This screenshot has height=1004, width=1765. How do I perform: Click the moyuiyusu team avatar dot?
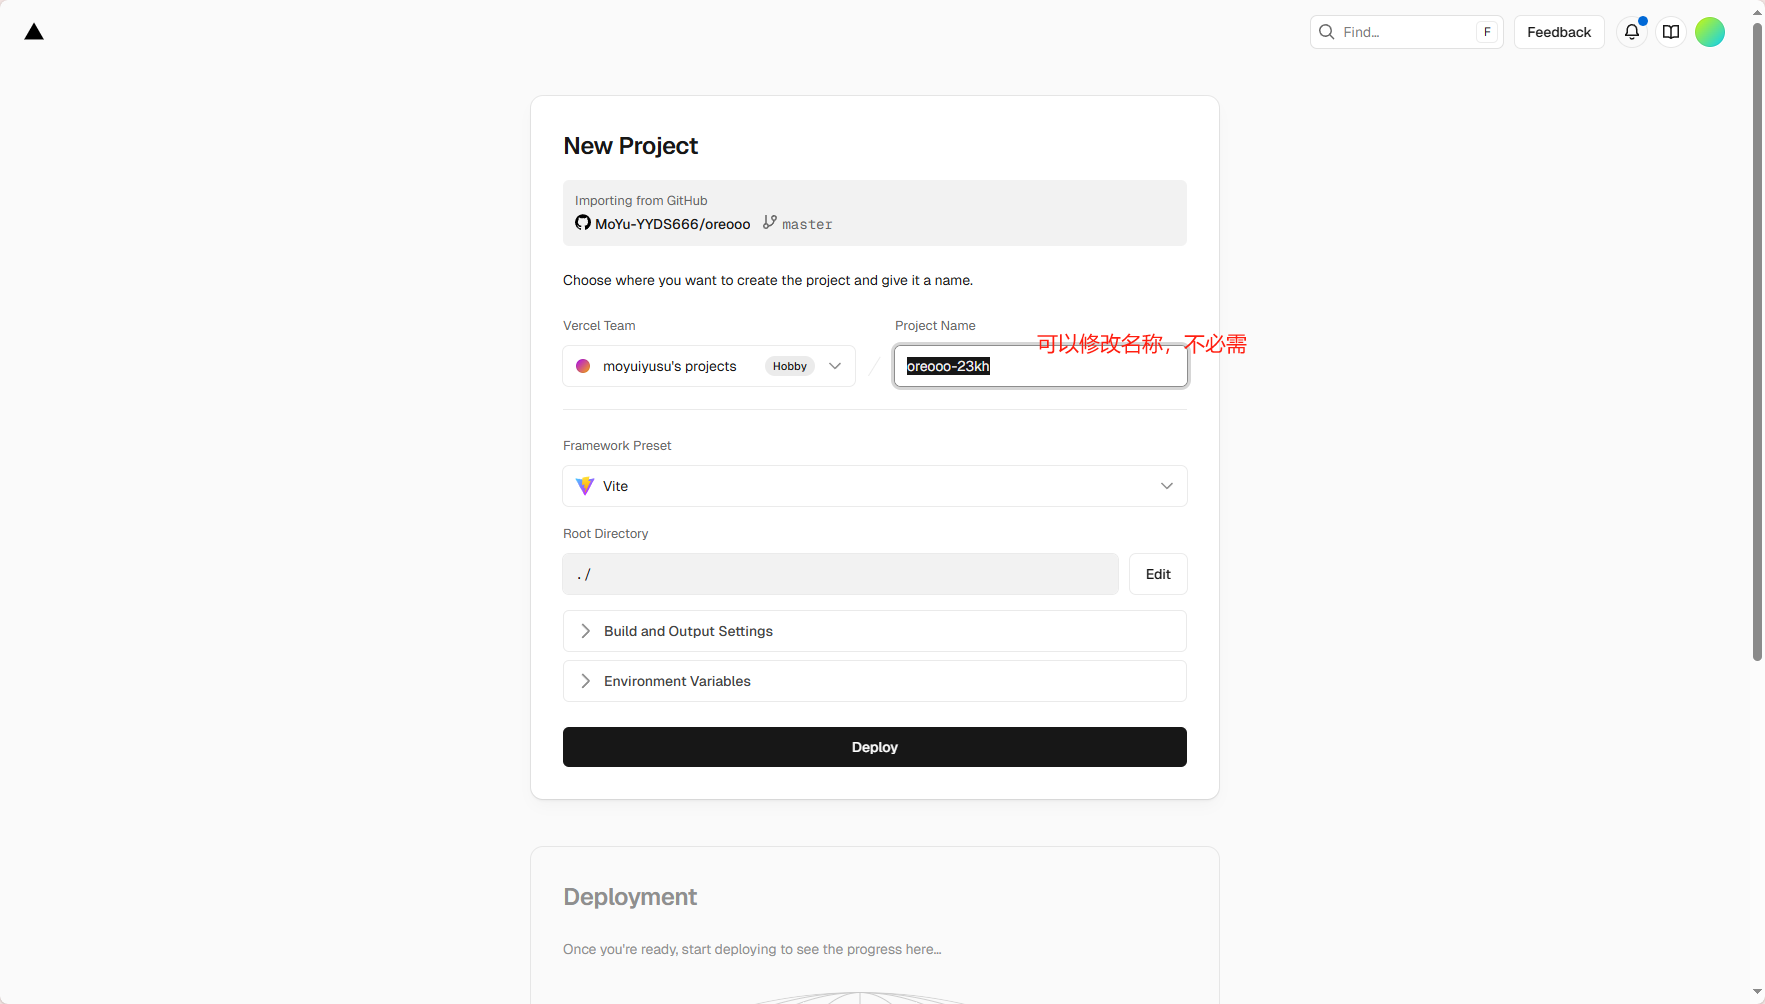click(x=583, y=366)
